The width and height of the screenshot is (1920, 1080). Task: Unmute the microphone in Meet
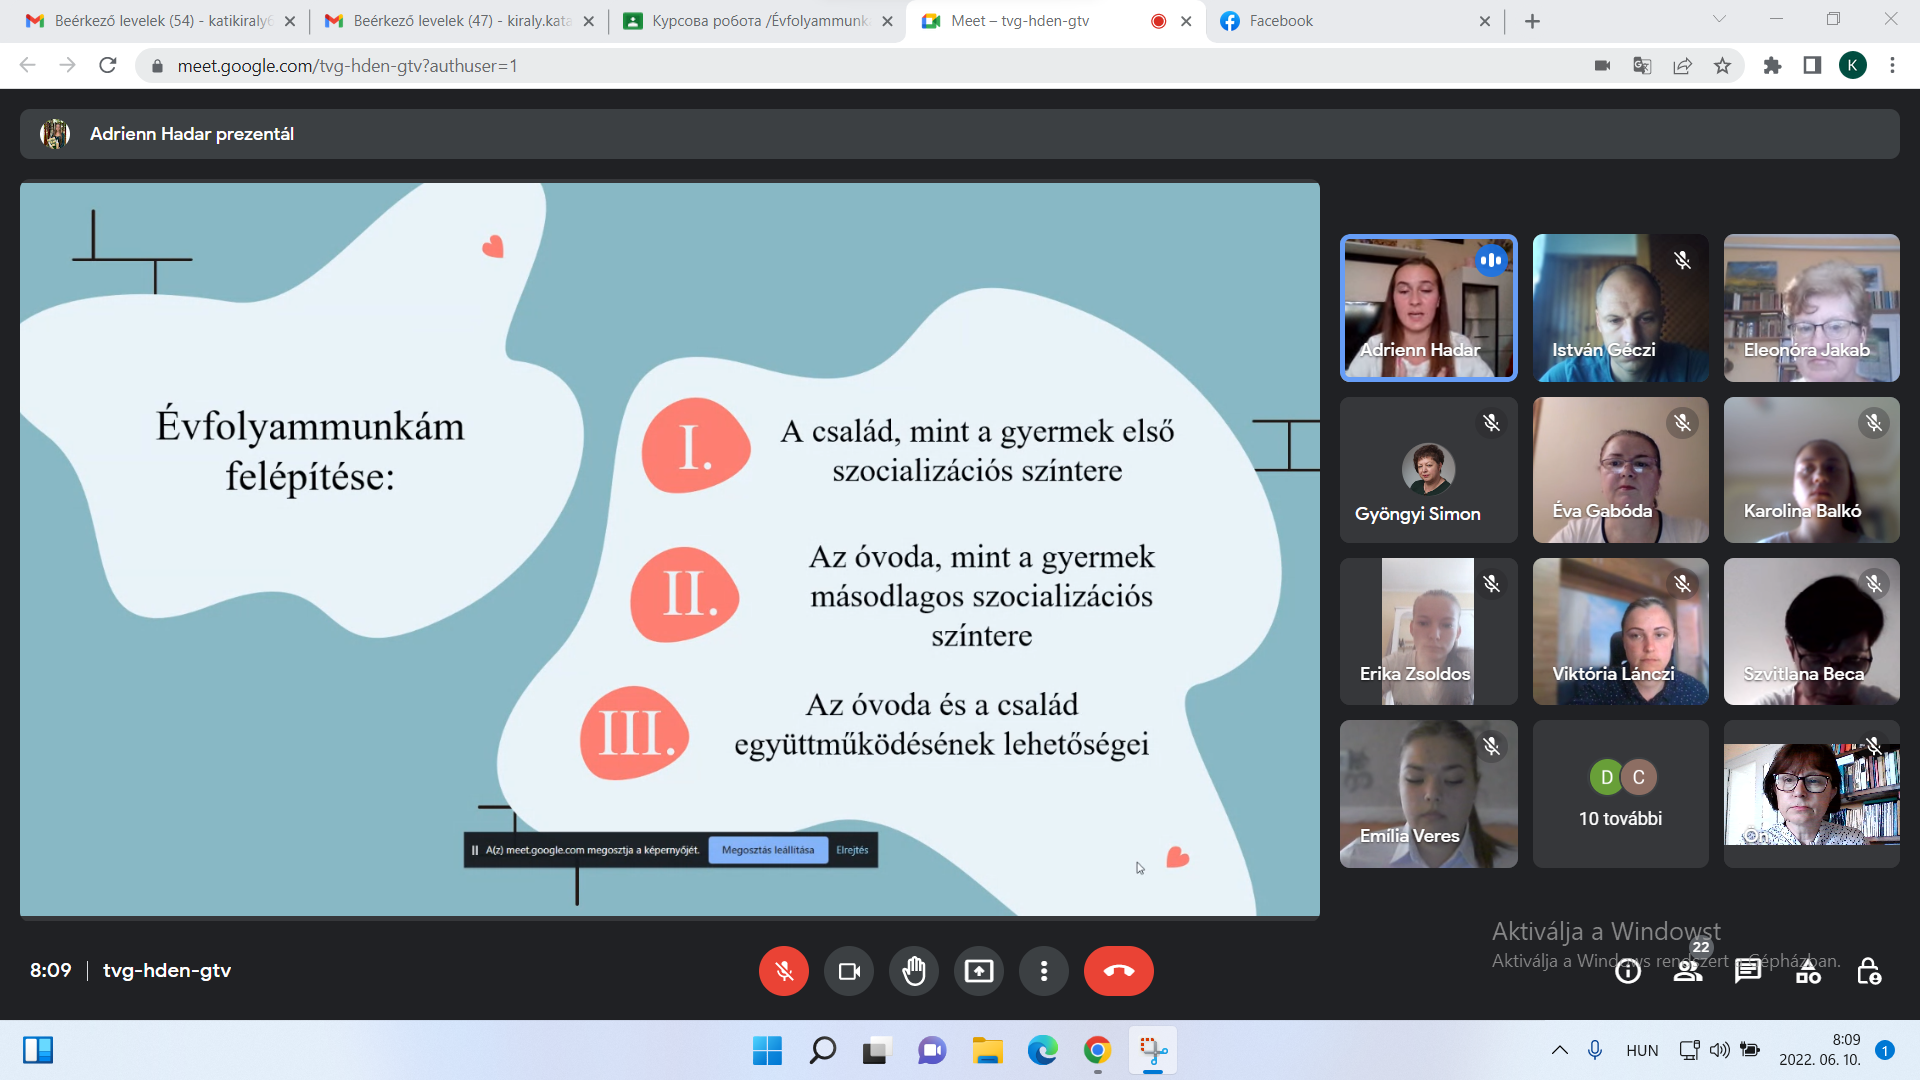point(783,971)
